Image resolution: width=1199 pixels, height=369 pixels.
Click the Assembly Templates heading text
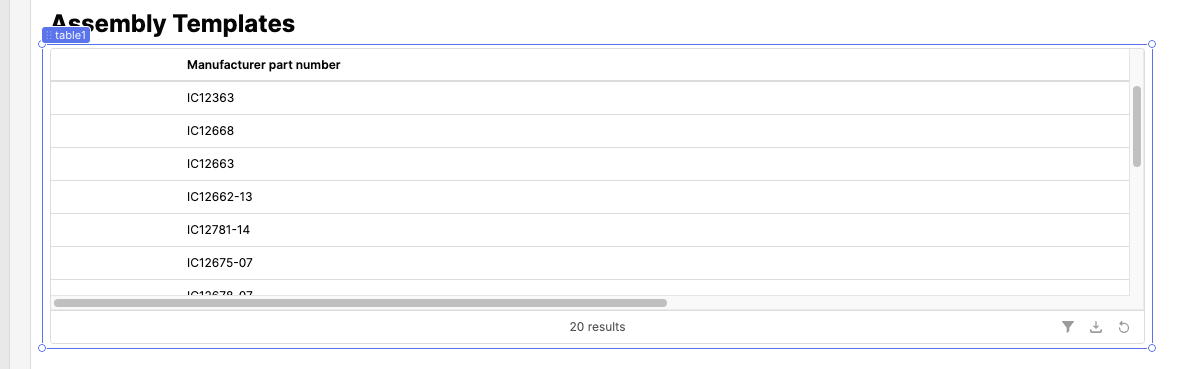pyautogui.click(x=173, y=23)
